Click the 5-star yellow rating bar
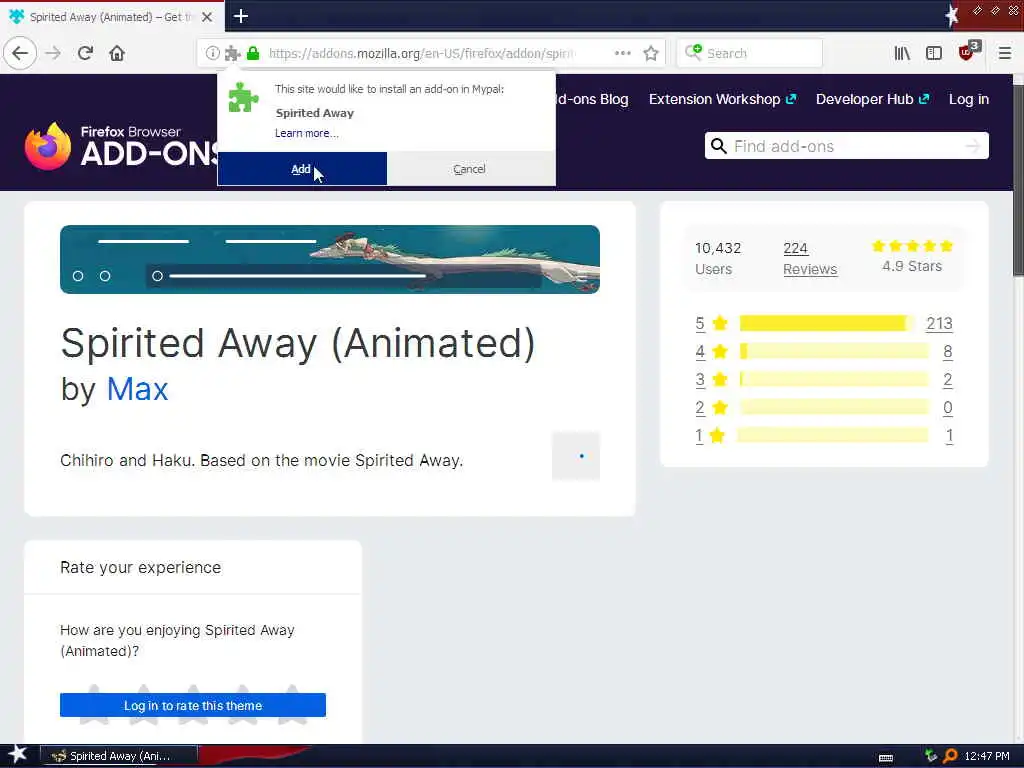The height and width of the screenshot is (768, 1024). click(834, 323)
